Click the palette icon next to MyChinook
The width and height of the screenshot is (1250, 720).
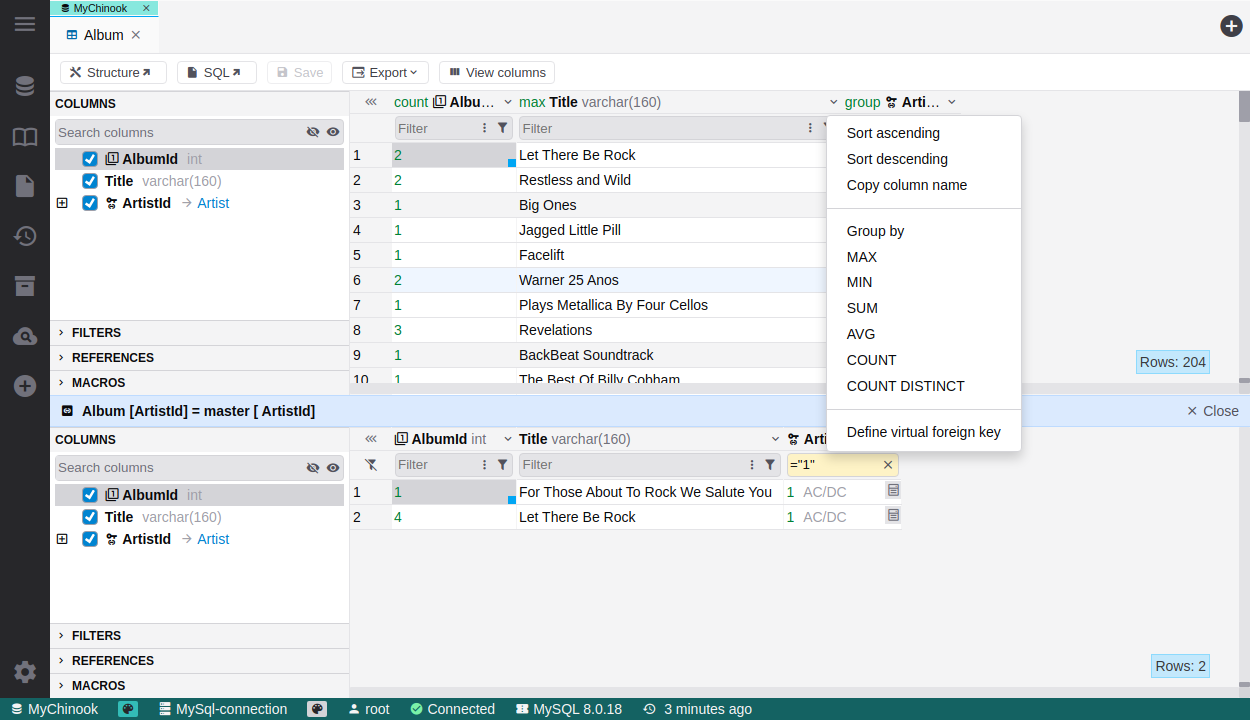128,709
